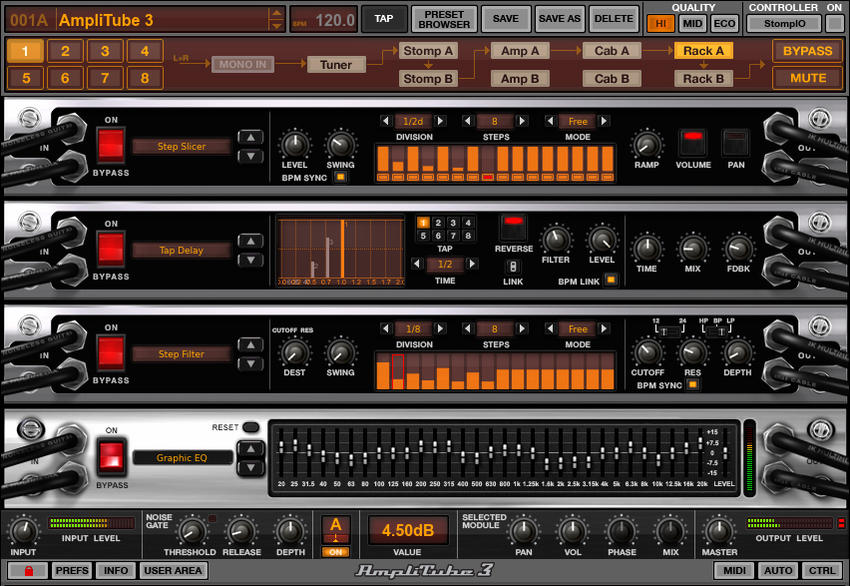The height and width of the screenshot is (586, 850).
Task: Click the Tap Delay LINK switch icon
Action: (x=513, y=267)
